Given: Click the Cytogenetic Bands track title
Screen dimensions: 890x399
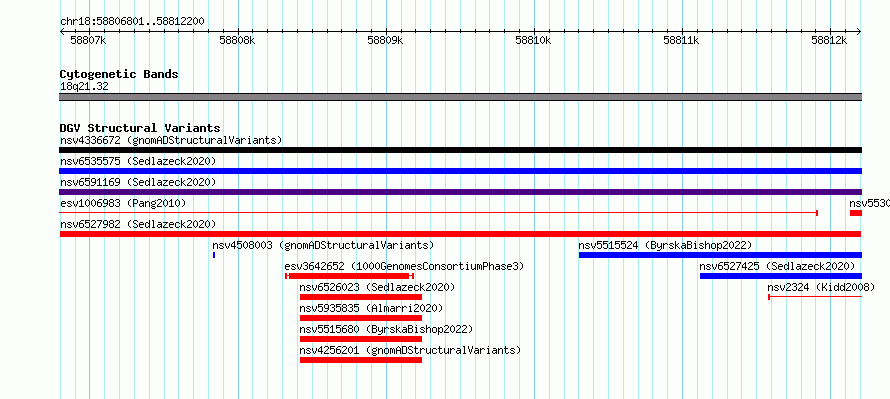Looking at the screenshot, I should (119, 74).
